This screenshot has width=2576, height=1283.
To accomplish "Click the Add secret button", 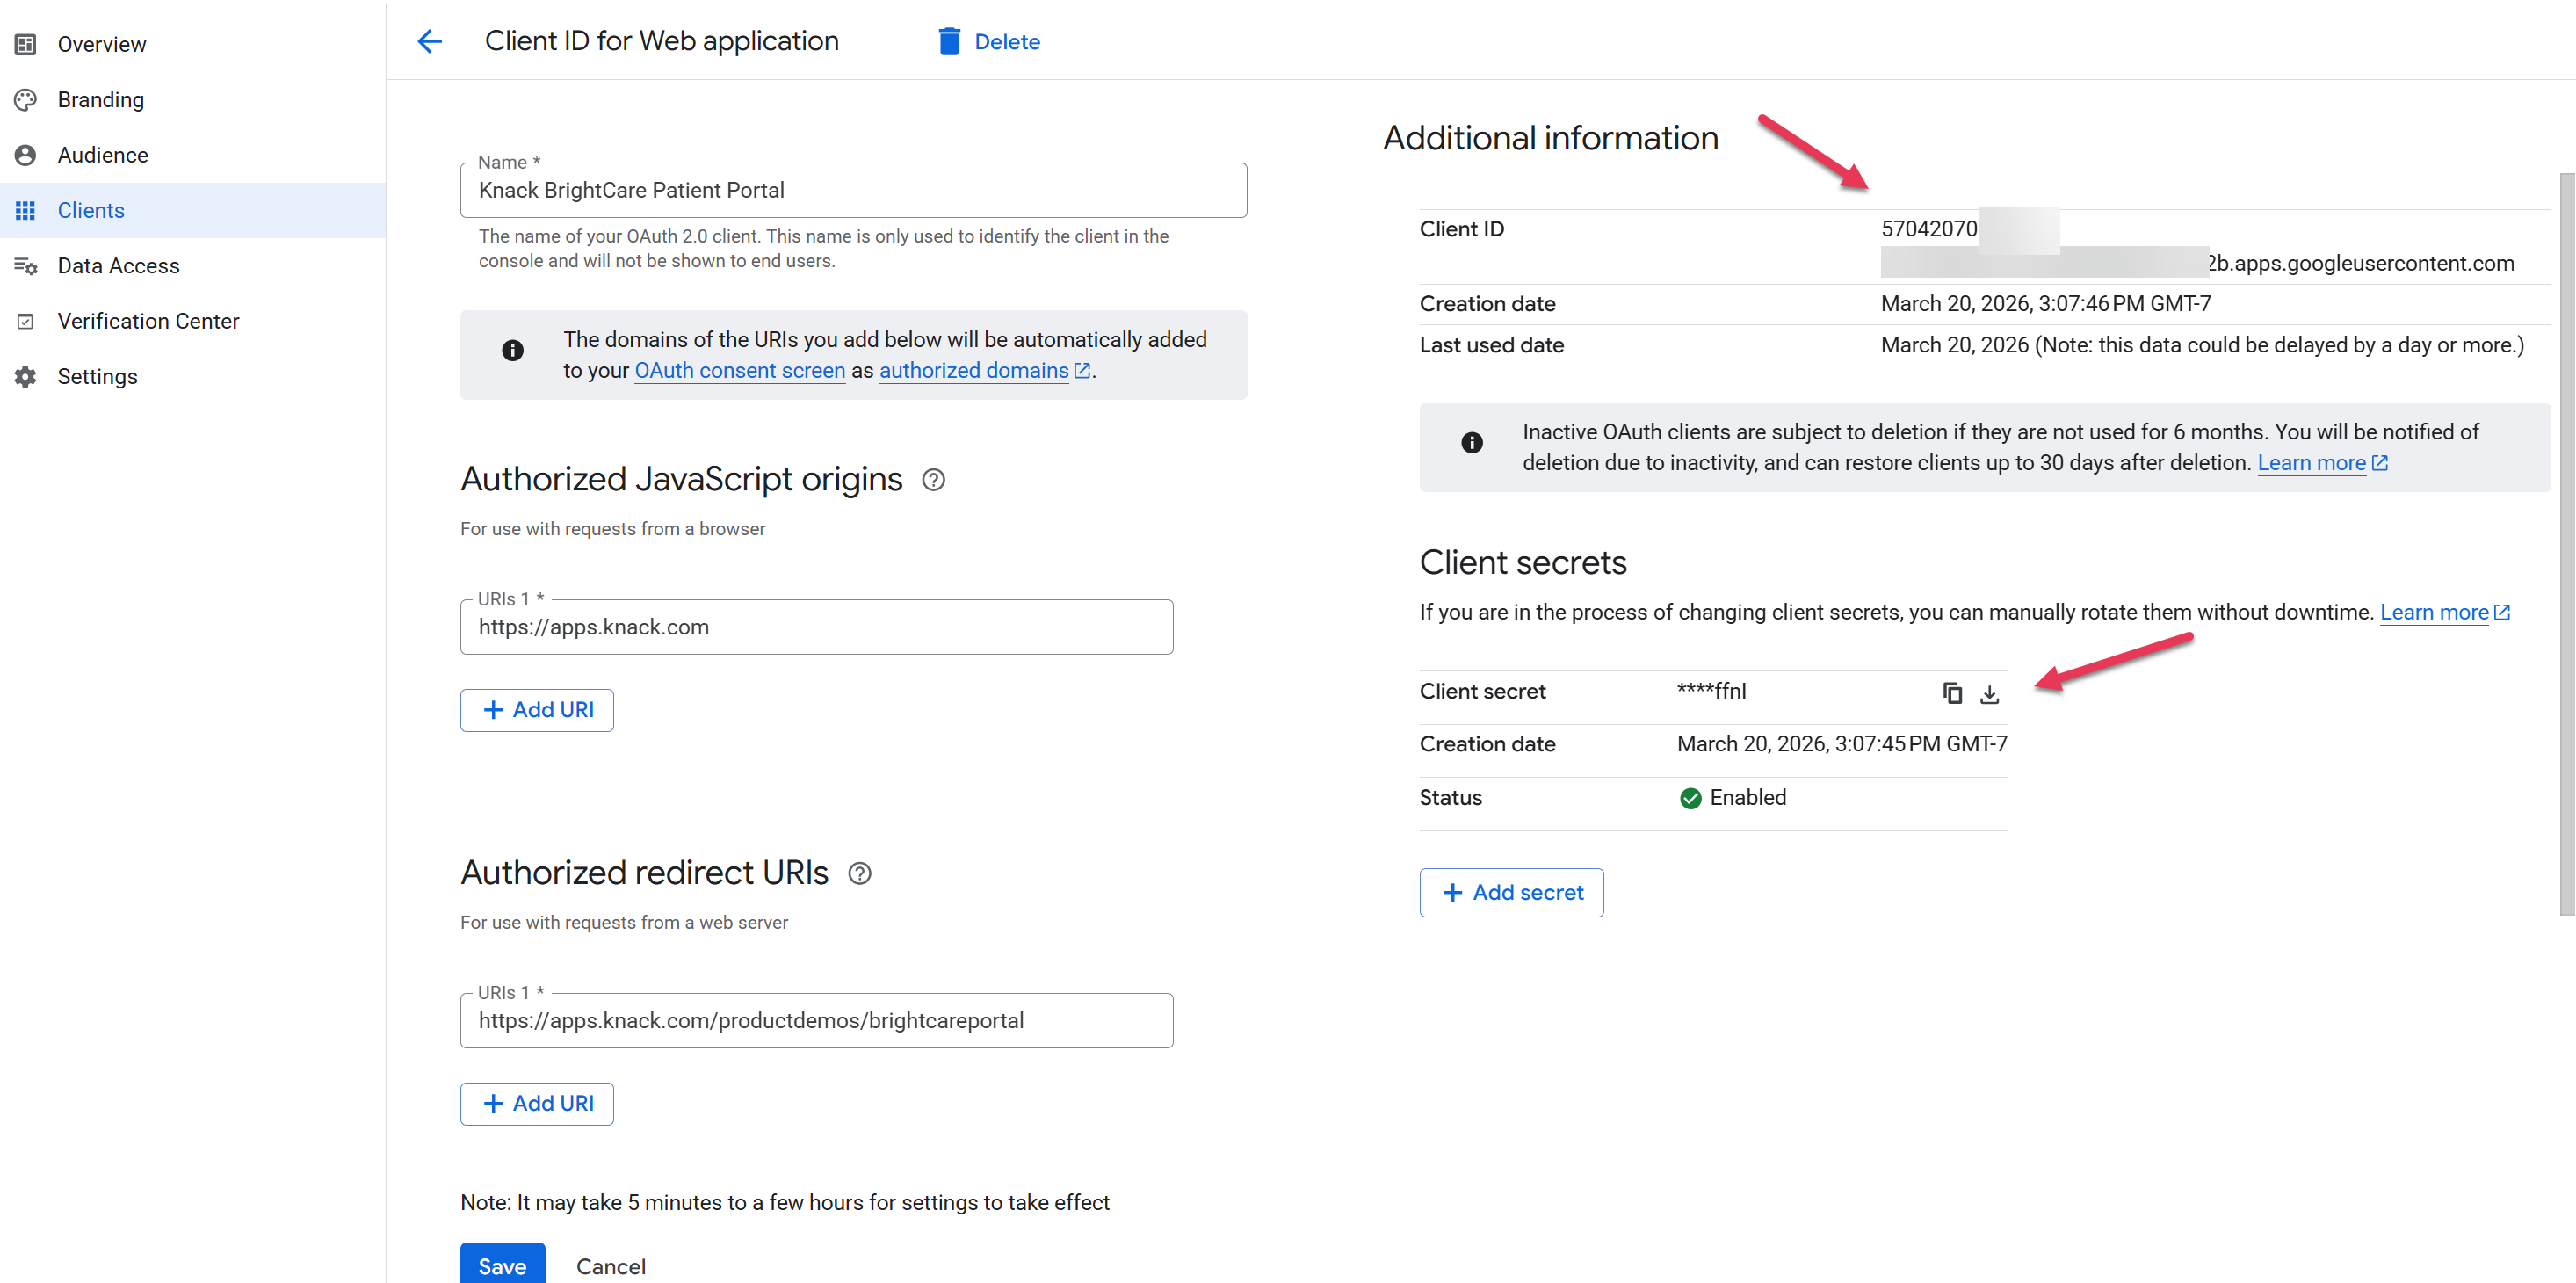I will click(x=1511, y=892).
